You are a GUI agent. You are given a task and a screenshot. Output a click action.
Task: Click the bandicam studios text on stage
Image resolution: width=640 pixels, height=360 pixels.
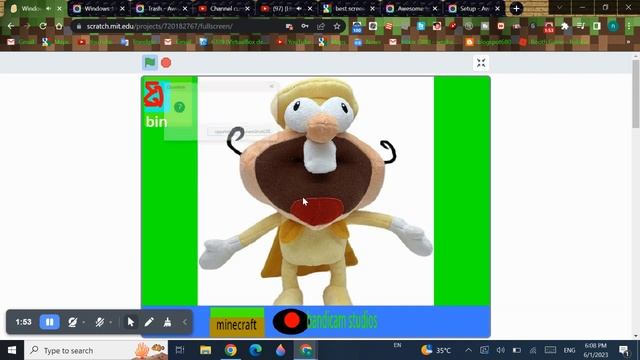click(342, 321)
